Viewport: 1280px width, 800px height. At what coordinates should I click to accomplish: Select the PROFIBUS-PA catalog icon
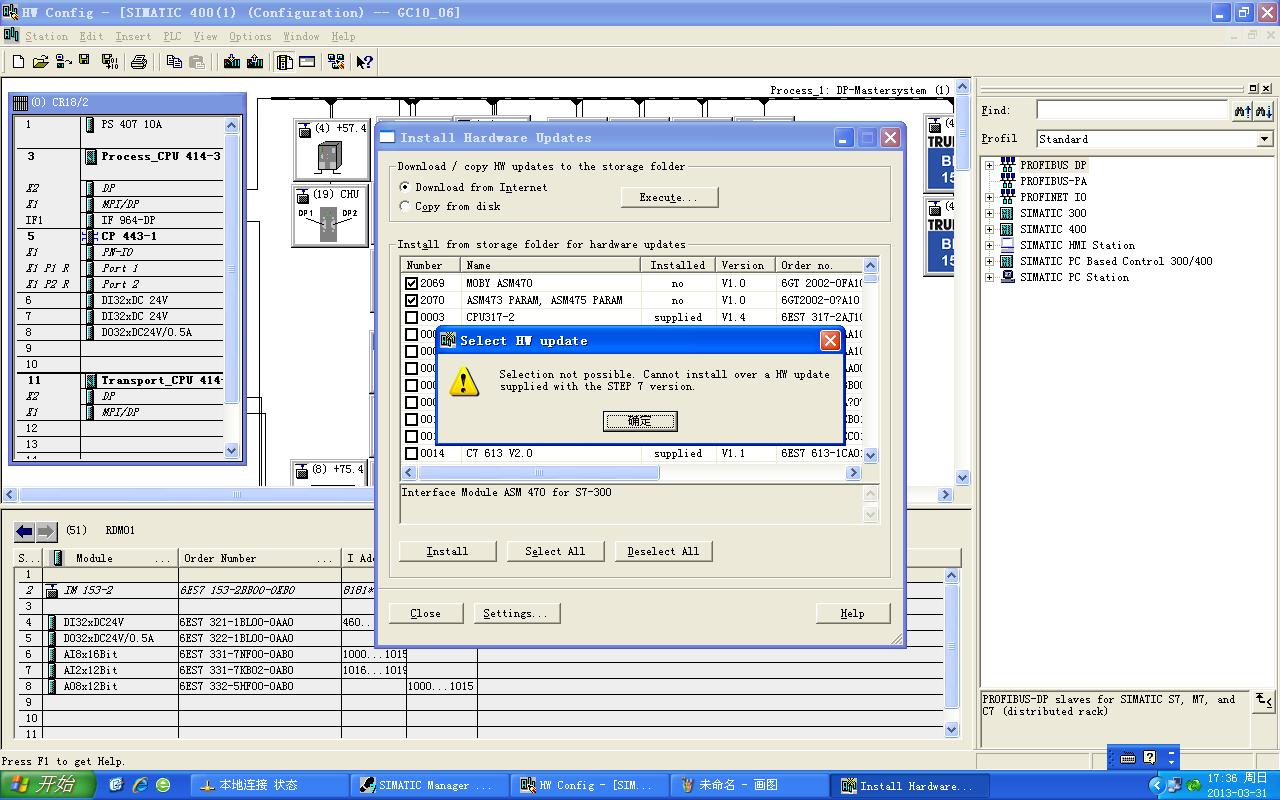1008,181
